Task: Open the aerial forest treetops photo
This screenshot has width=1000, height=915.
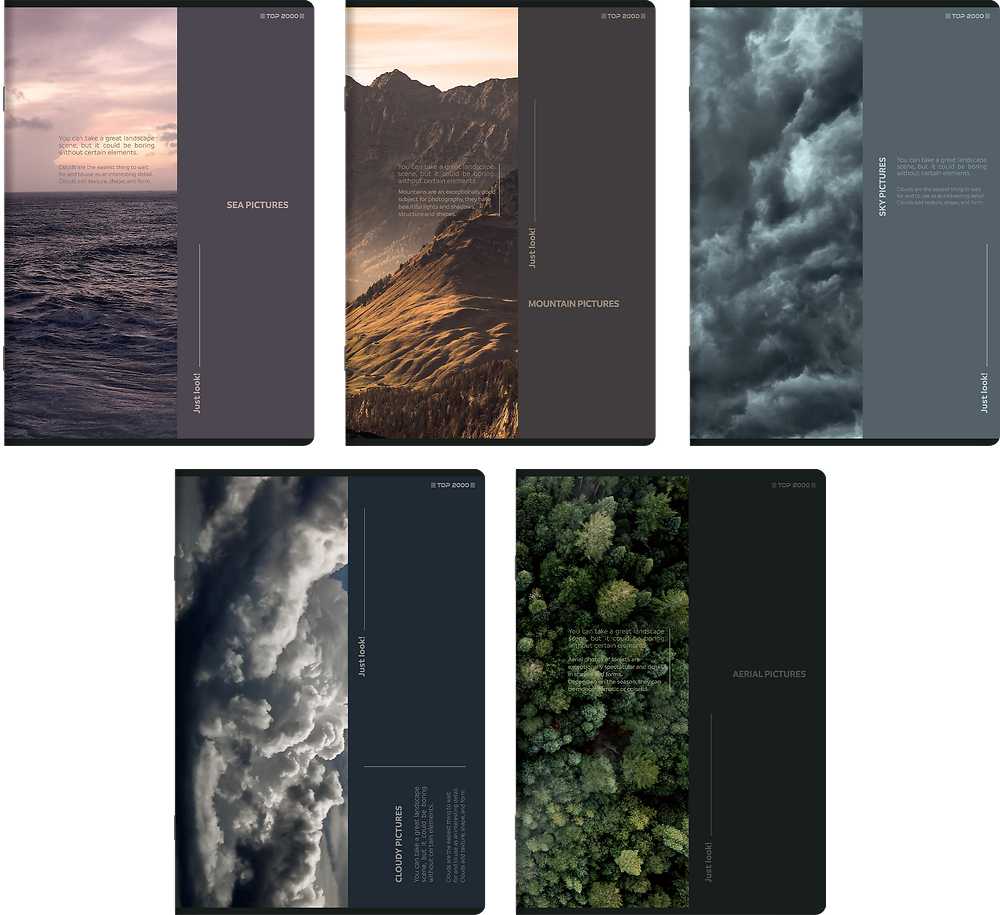Action: click(602, 780)
